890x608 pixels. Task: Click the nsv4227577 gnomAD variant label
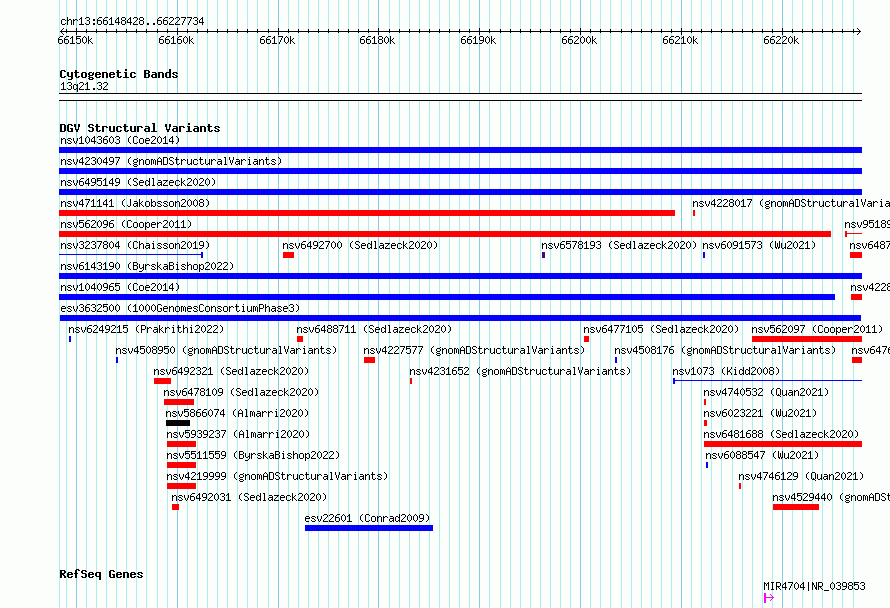click(x=474, y=350)
